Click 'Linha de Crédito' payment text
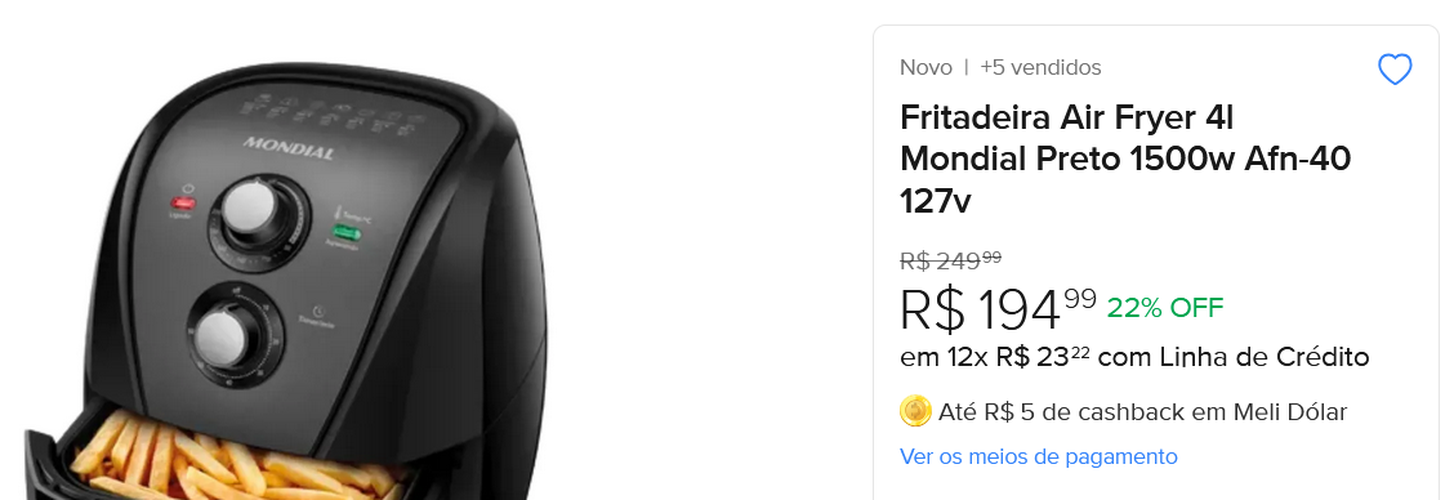 [x=1264, y=357]
